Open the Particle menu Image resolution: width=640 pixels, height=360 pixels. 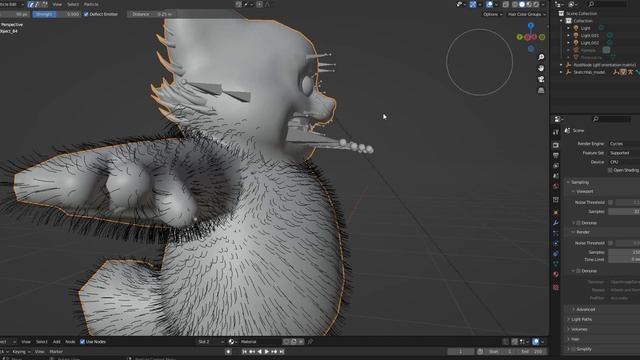point(91,4)
